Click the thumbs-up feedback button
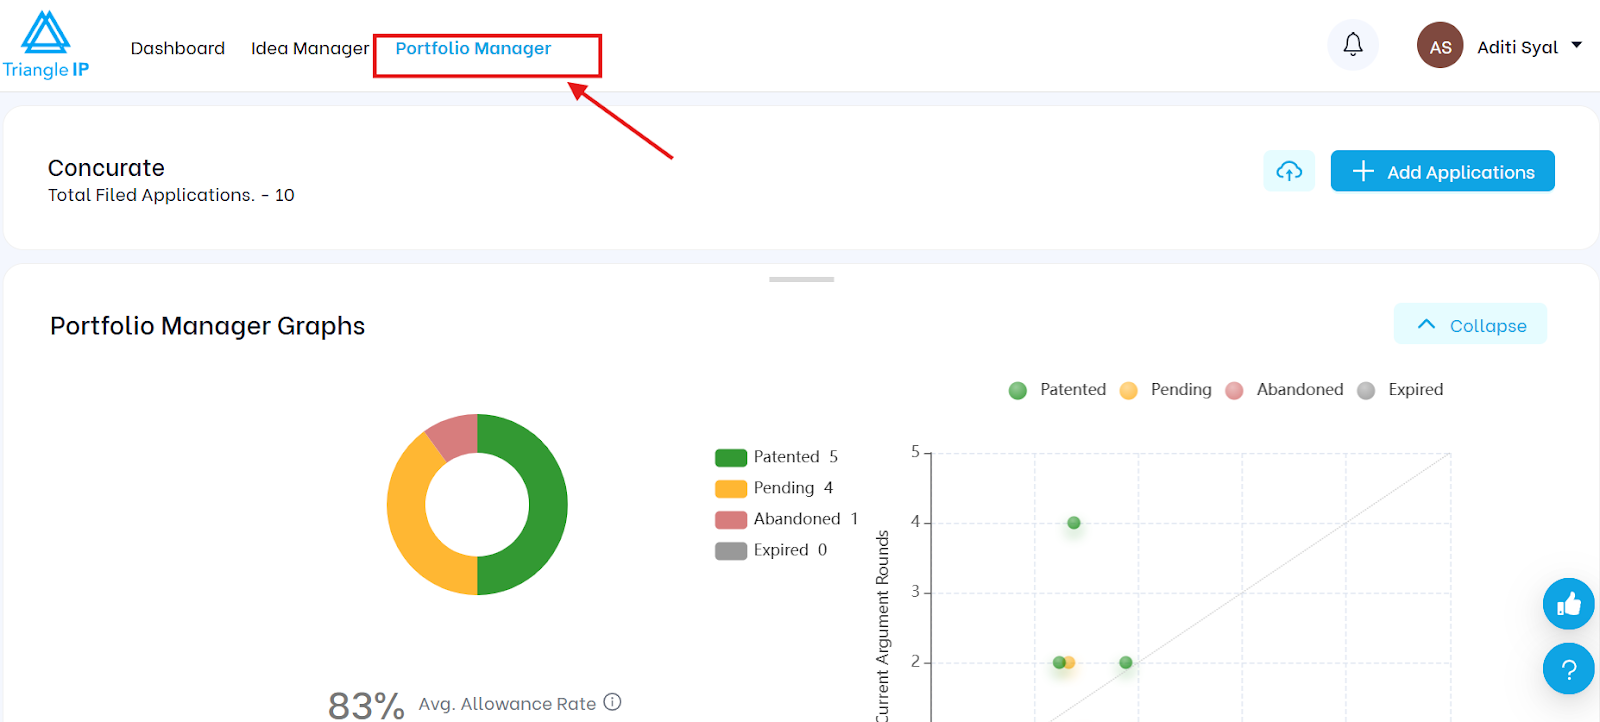Screen dimensions: 1600x722 click(1568, 604)
